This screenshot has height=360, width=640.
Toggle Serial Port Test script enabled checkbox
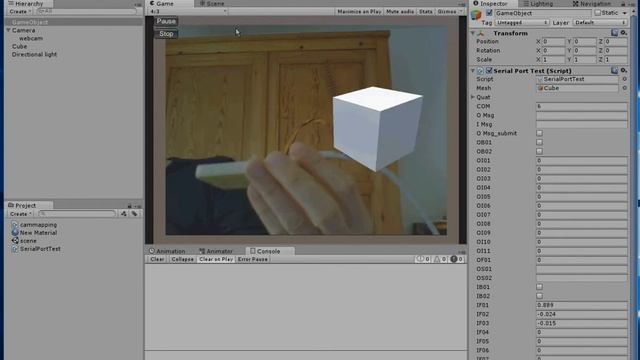[489, 71]
